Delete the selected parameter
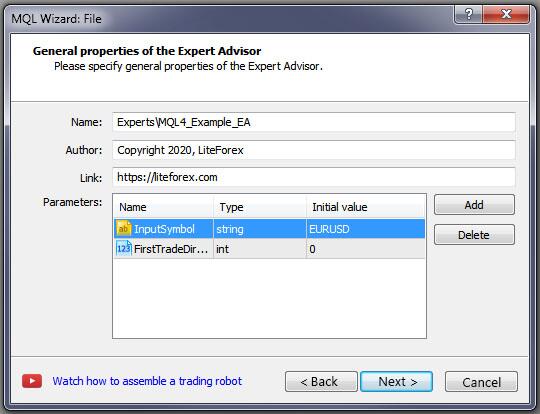Viewport: 540px width, 414px height. [474, 235]
